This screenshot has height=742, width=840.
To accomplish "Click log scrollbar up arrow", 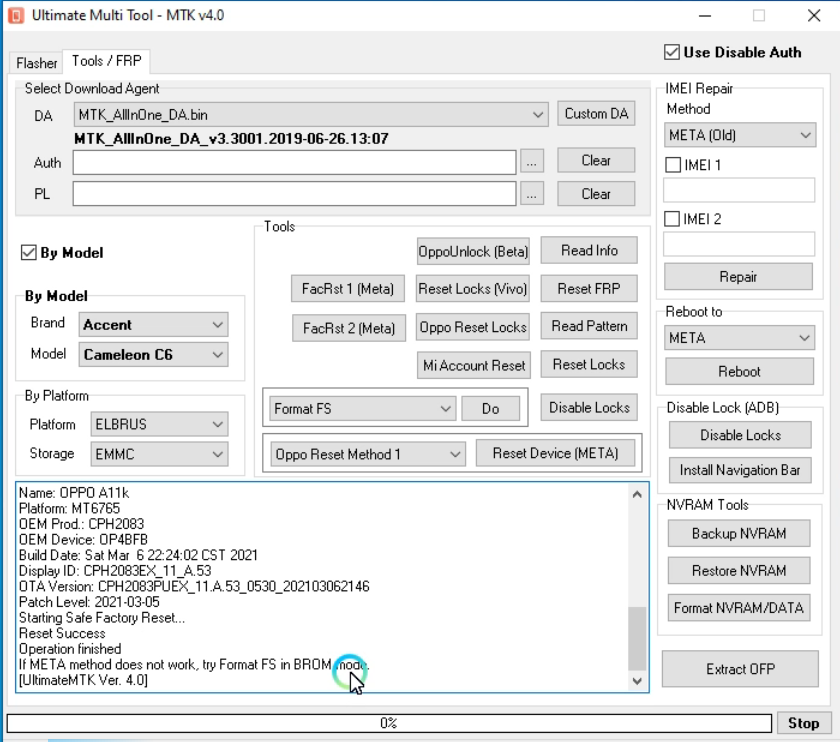I will tap(637, 494).
